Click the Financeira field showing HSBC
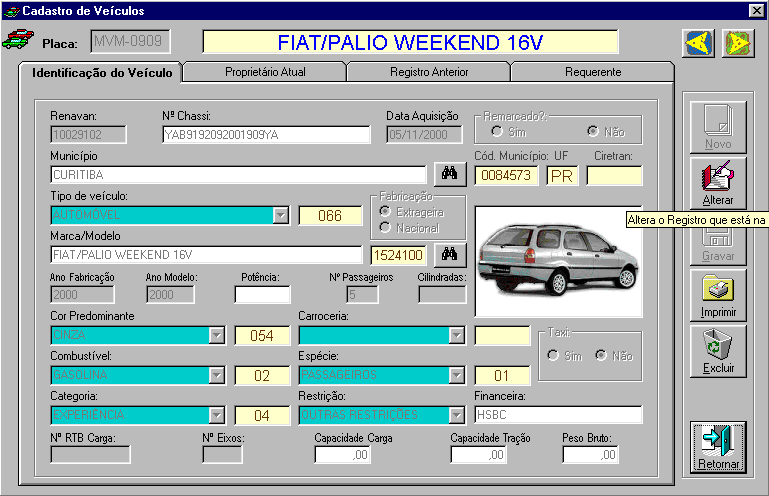This screenshot has width=769, height=496. tap(558, 415)
